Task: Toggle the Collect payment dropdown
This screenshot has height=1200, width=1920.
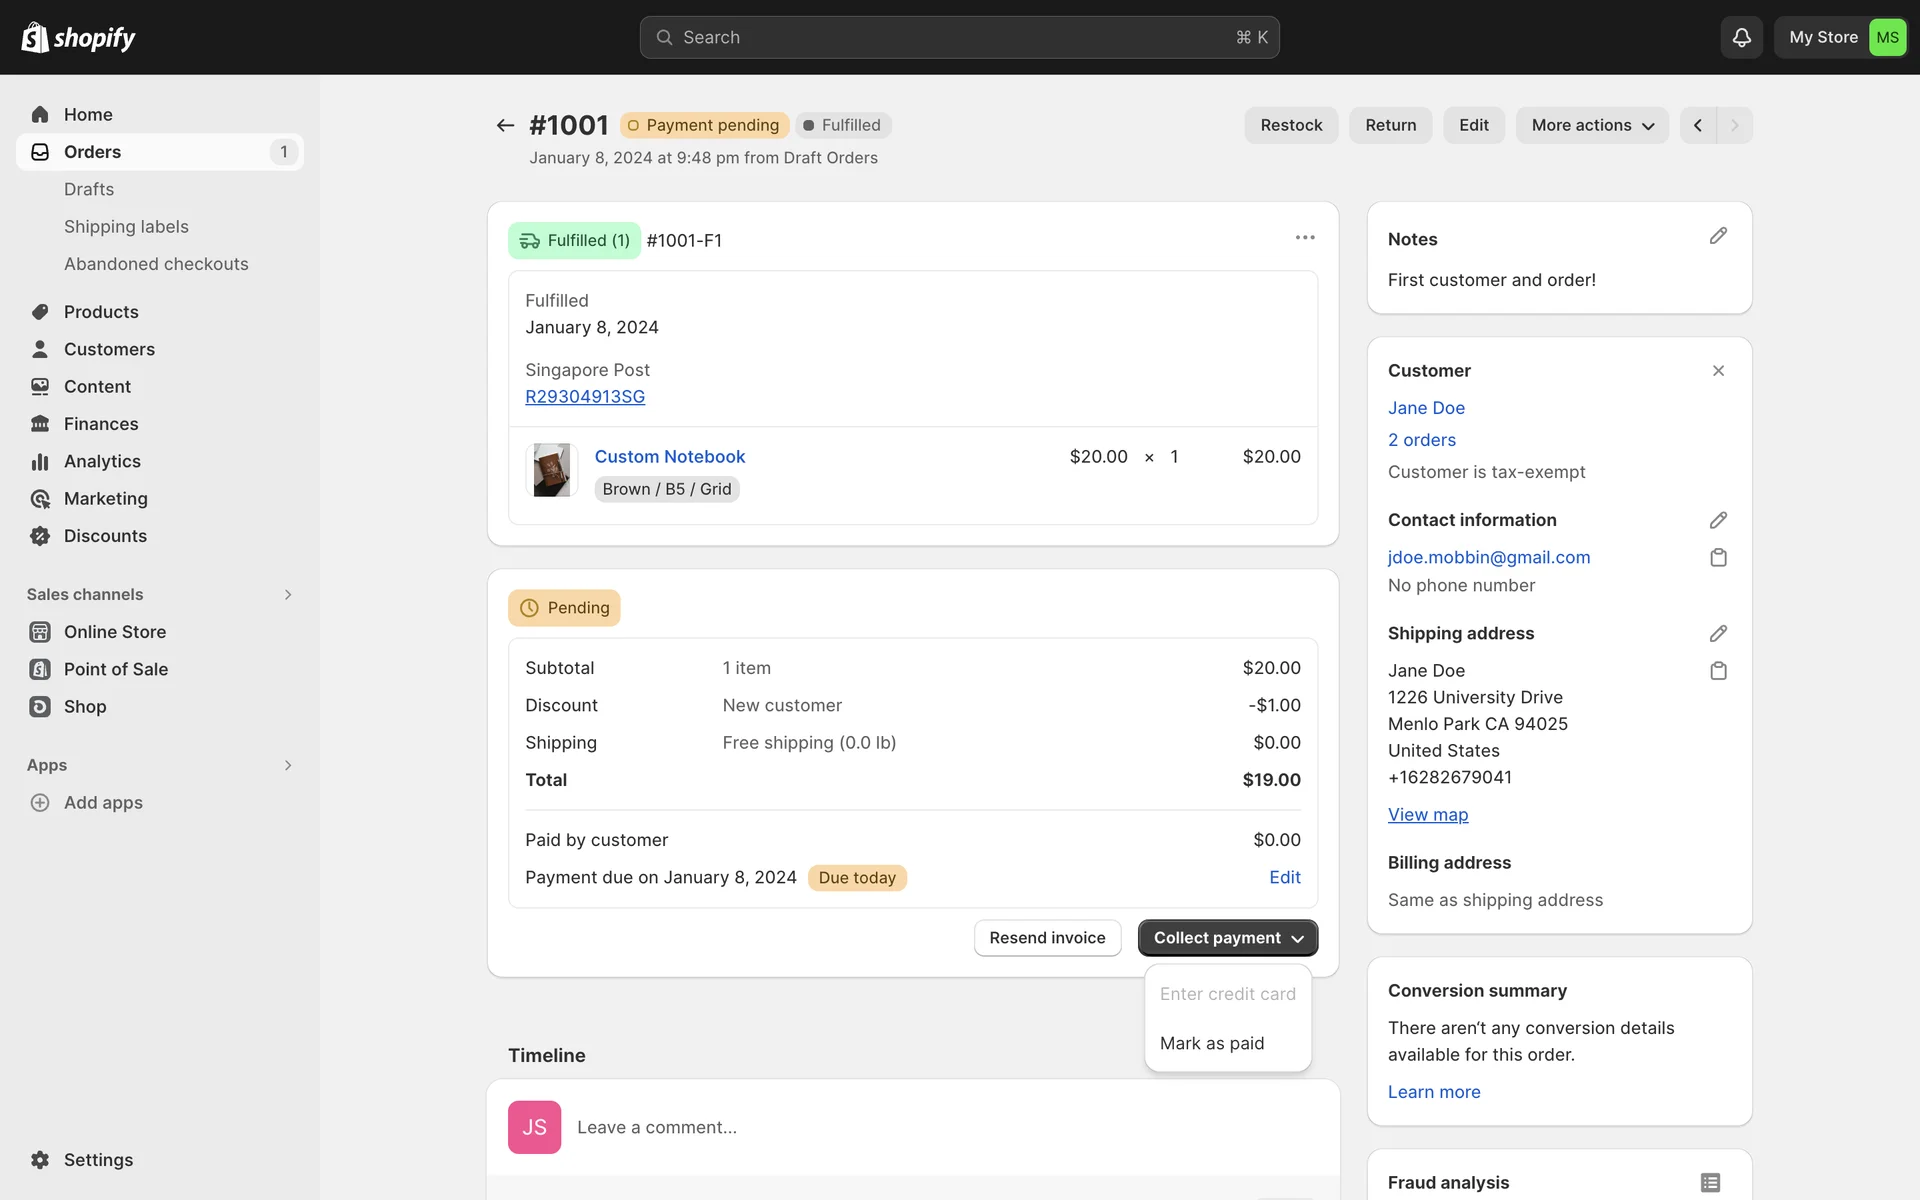Action: click(1227, 938)
